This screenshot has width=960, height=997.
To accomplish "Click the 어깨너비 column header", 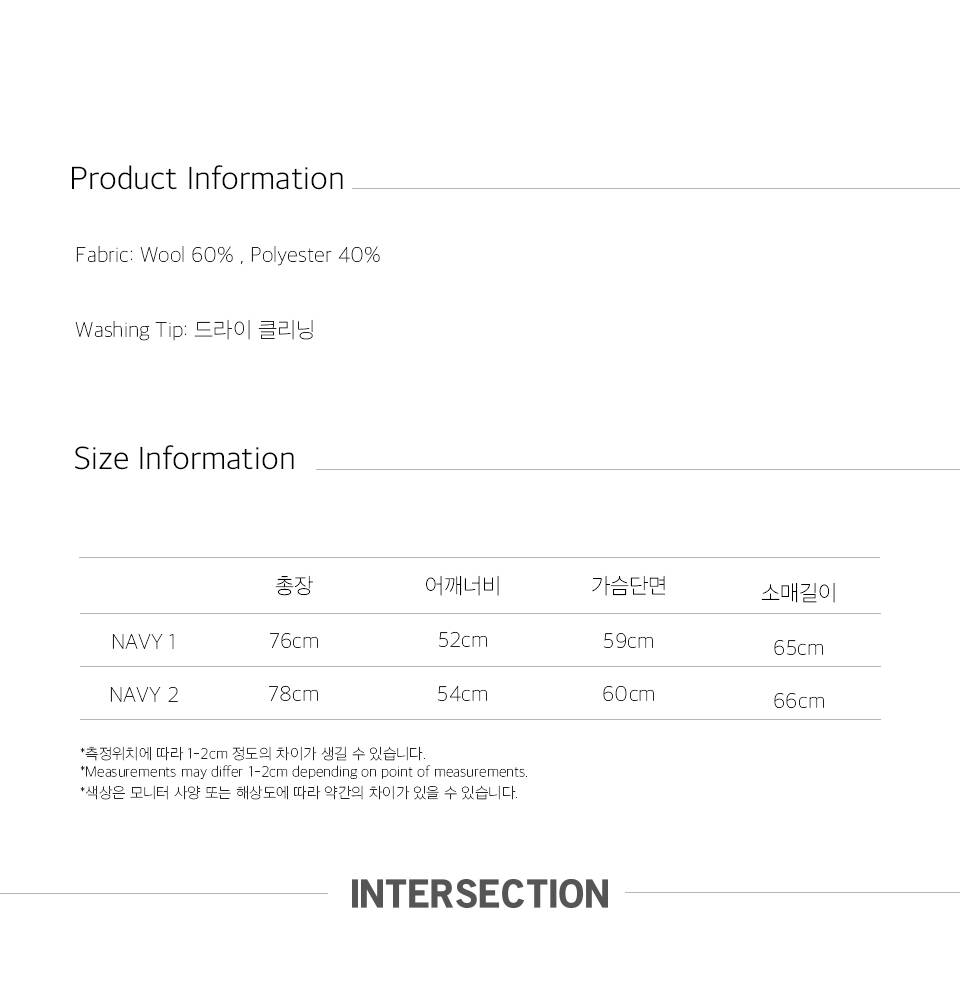I will (x=462, y=586).
